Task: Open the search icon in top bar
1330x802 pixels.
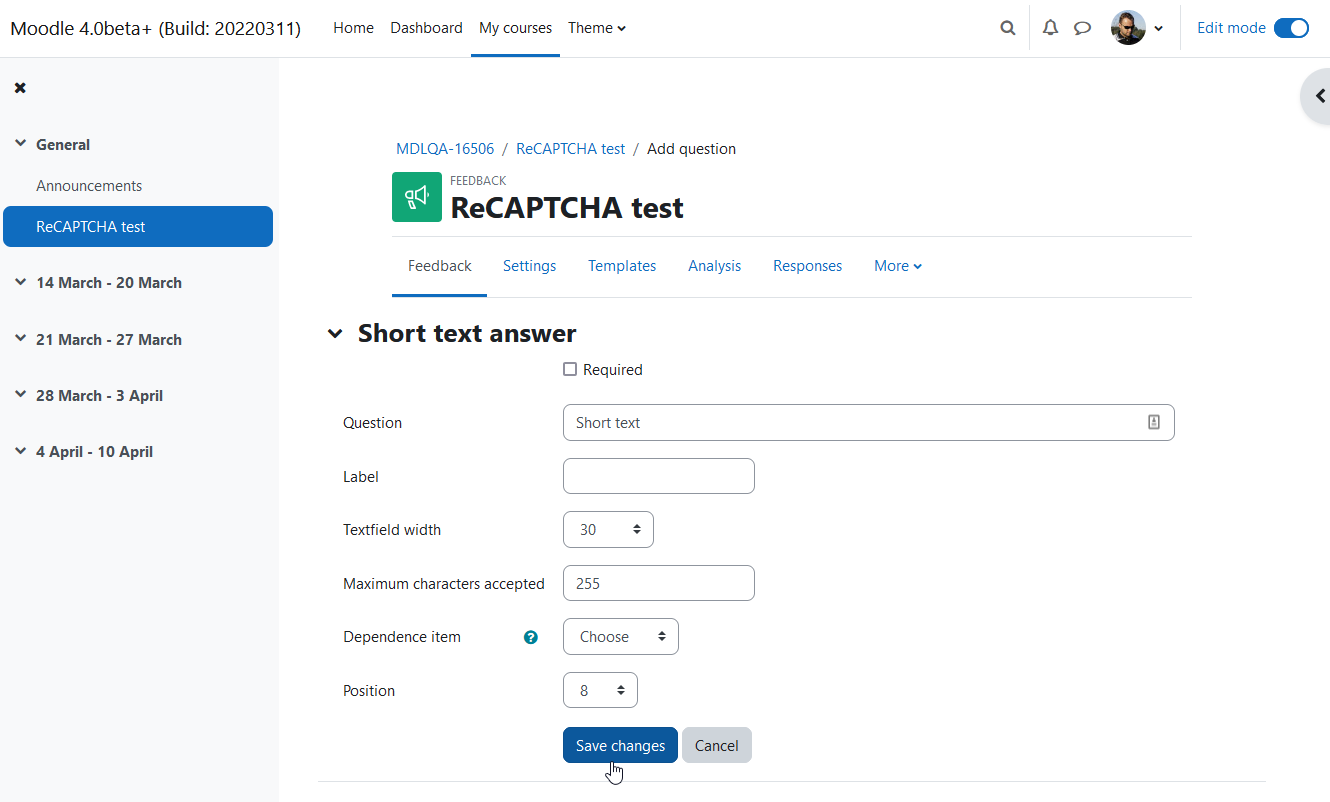Action: tap(1007, 28)
